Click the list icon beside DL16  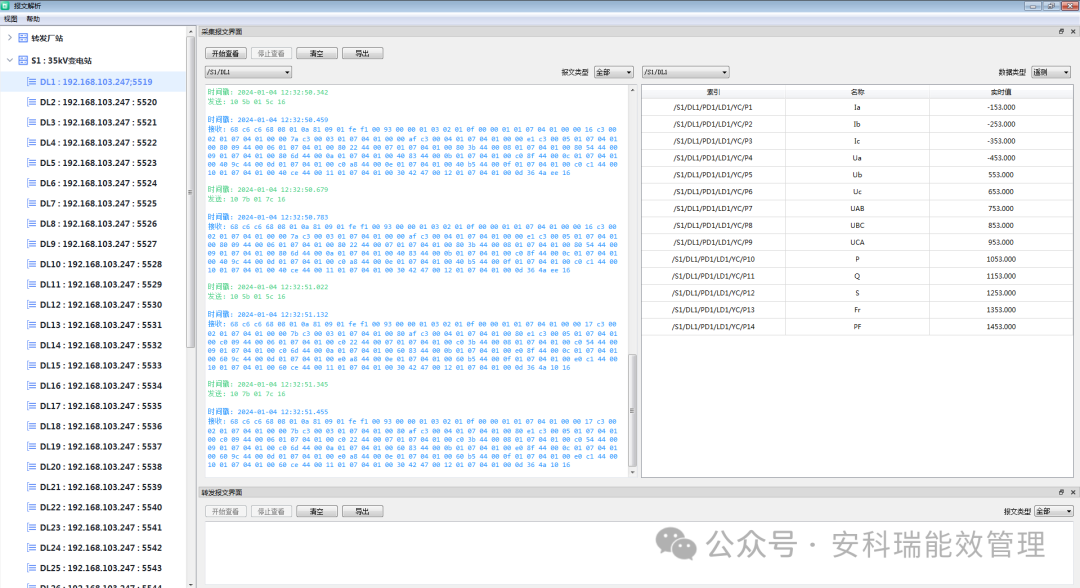click(x=31, y=386)
